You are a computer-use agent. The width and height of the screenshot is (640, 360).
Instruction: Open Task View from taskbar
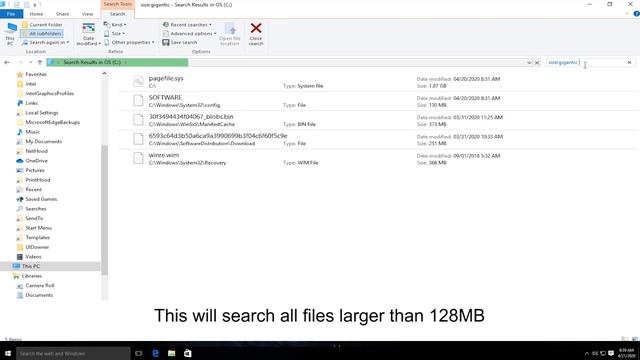(139, 353)
